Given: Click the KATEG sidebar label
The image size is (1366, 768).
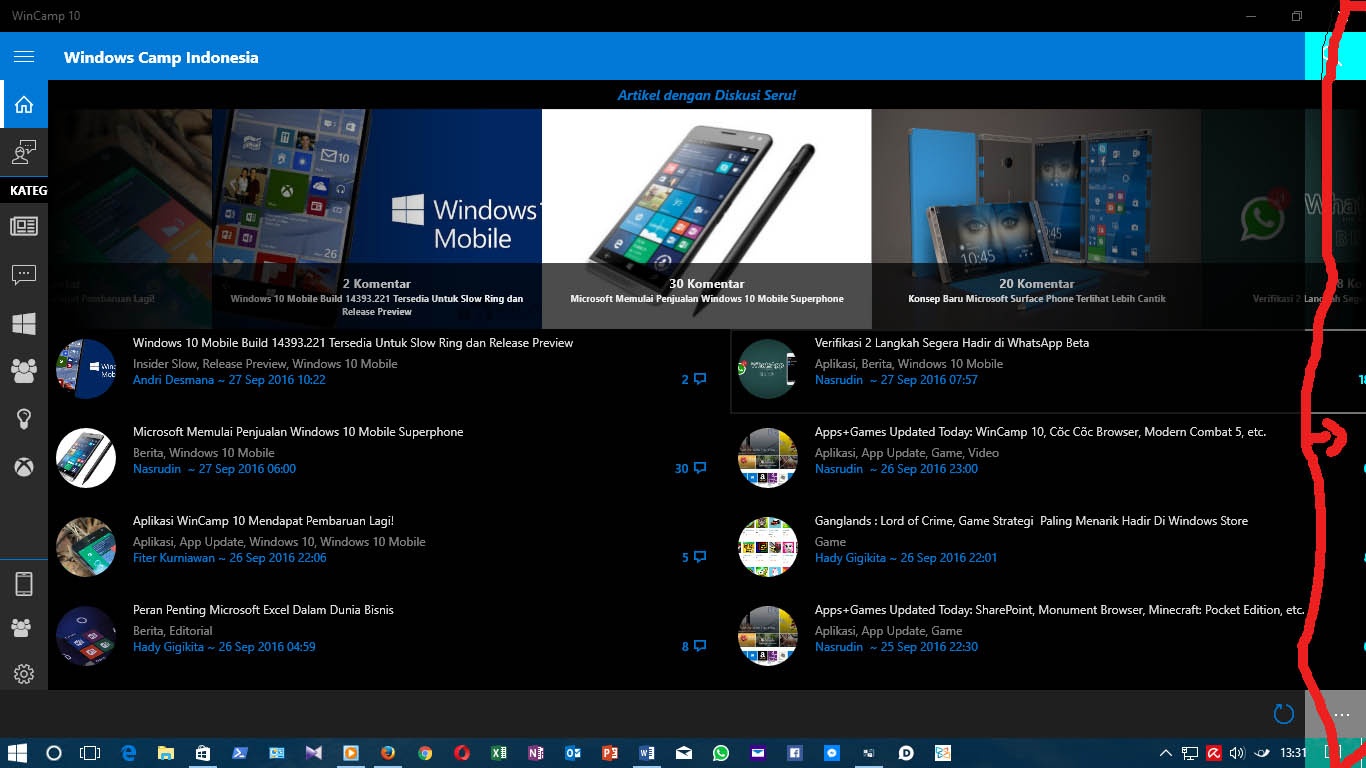Looking at the screenshot, I should pos(28,190).
